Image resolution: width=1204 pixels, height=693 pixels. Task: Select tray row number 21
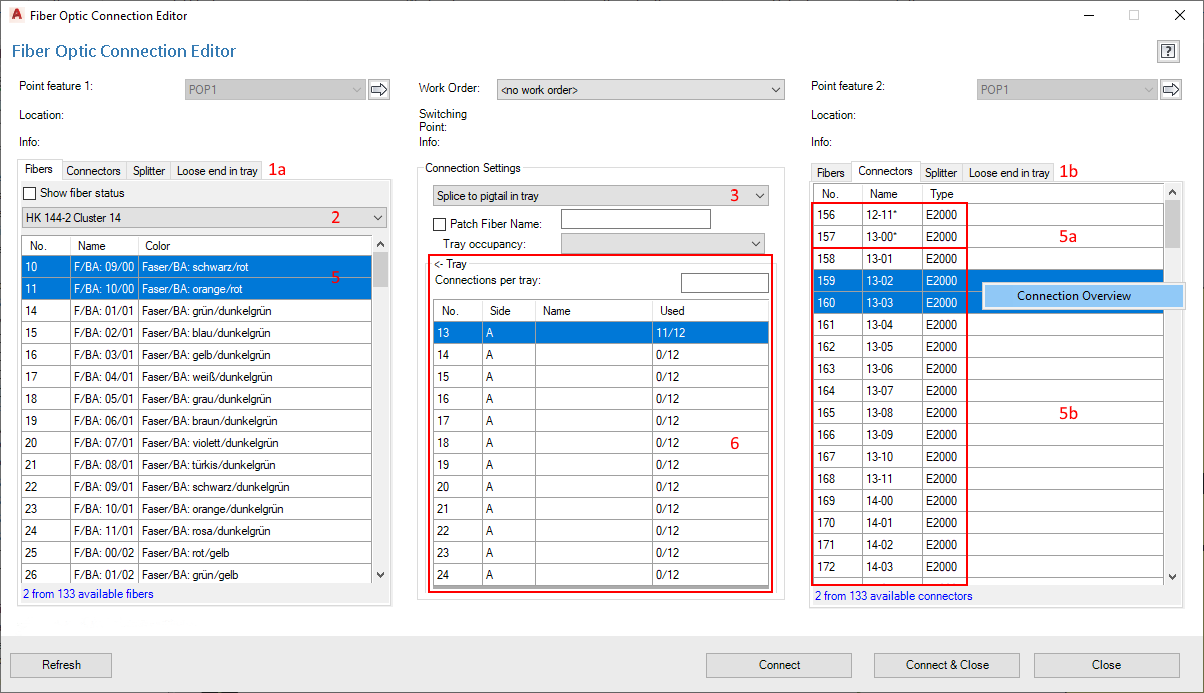tap(601, 509)
